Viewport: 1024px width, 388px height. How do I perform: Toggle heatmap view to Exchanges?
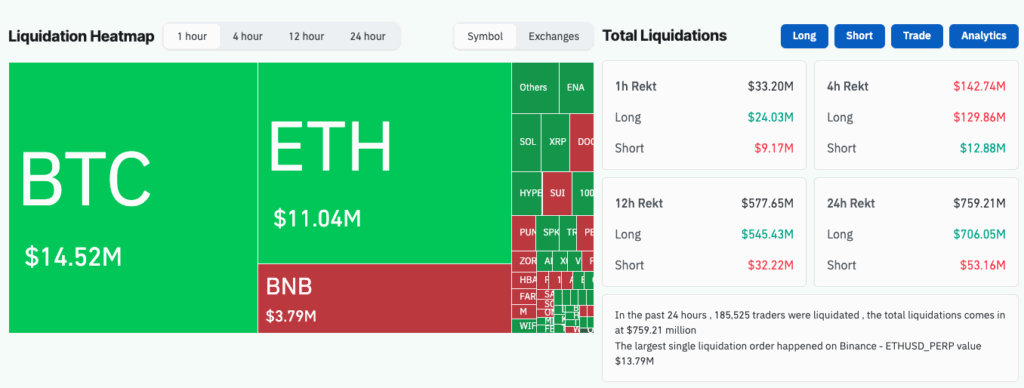554,37
